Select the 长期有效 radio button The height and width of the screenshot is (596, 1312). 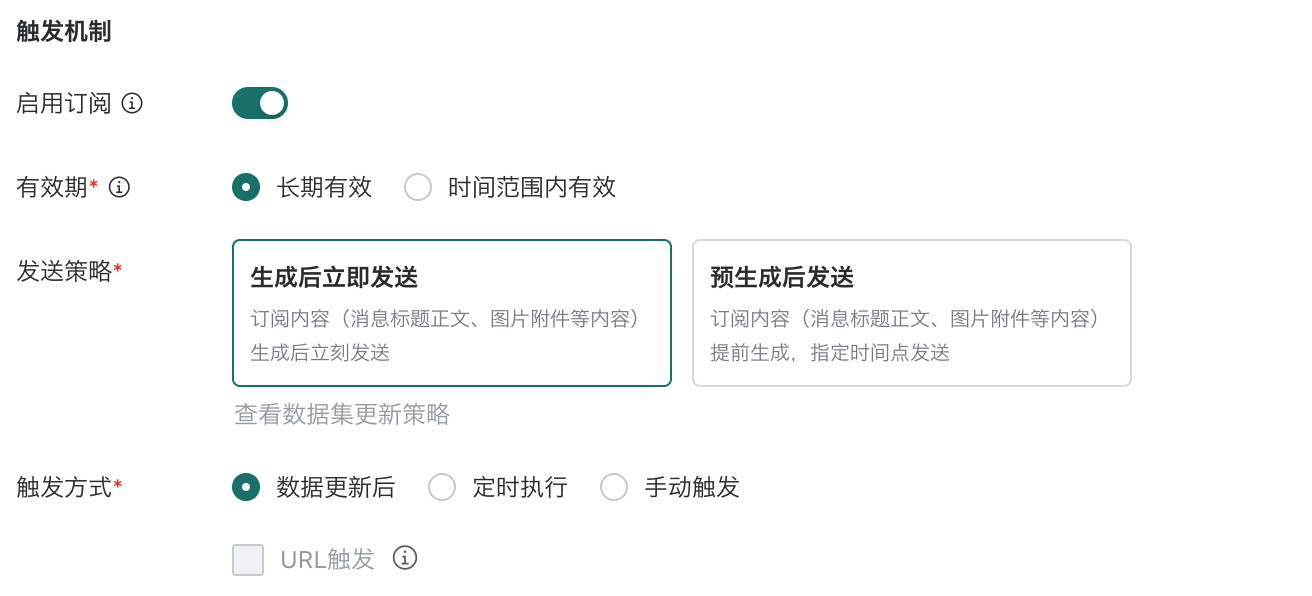tap(246, 187)
